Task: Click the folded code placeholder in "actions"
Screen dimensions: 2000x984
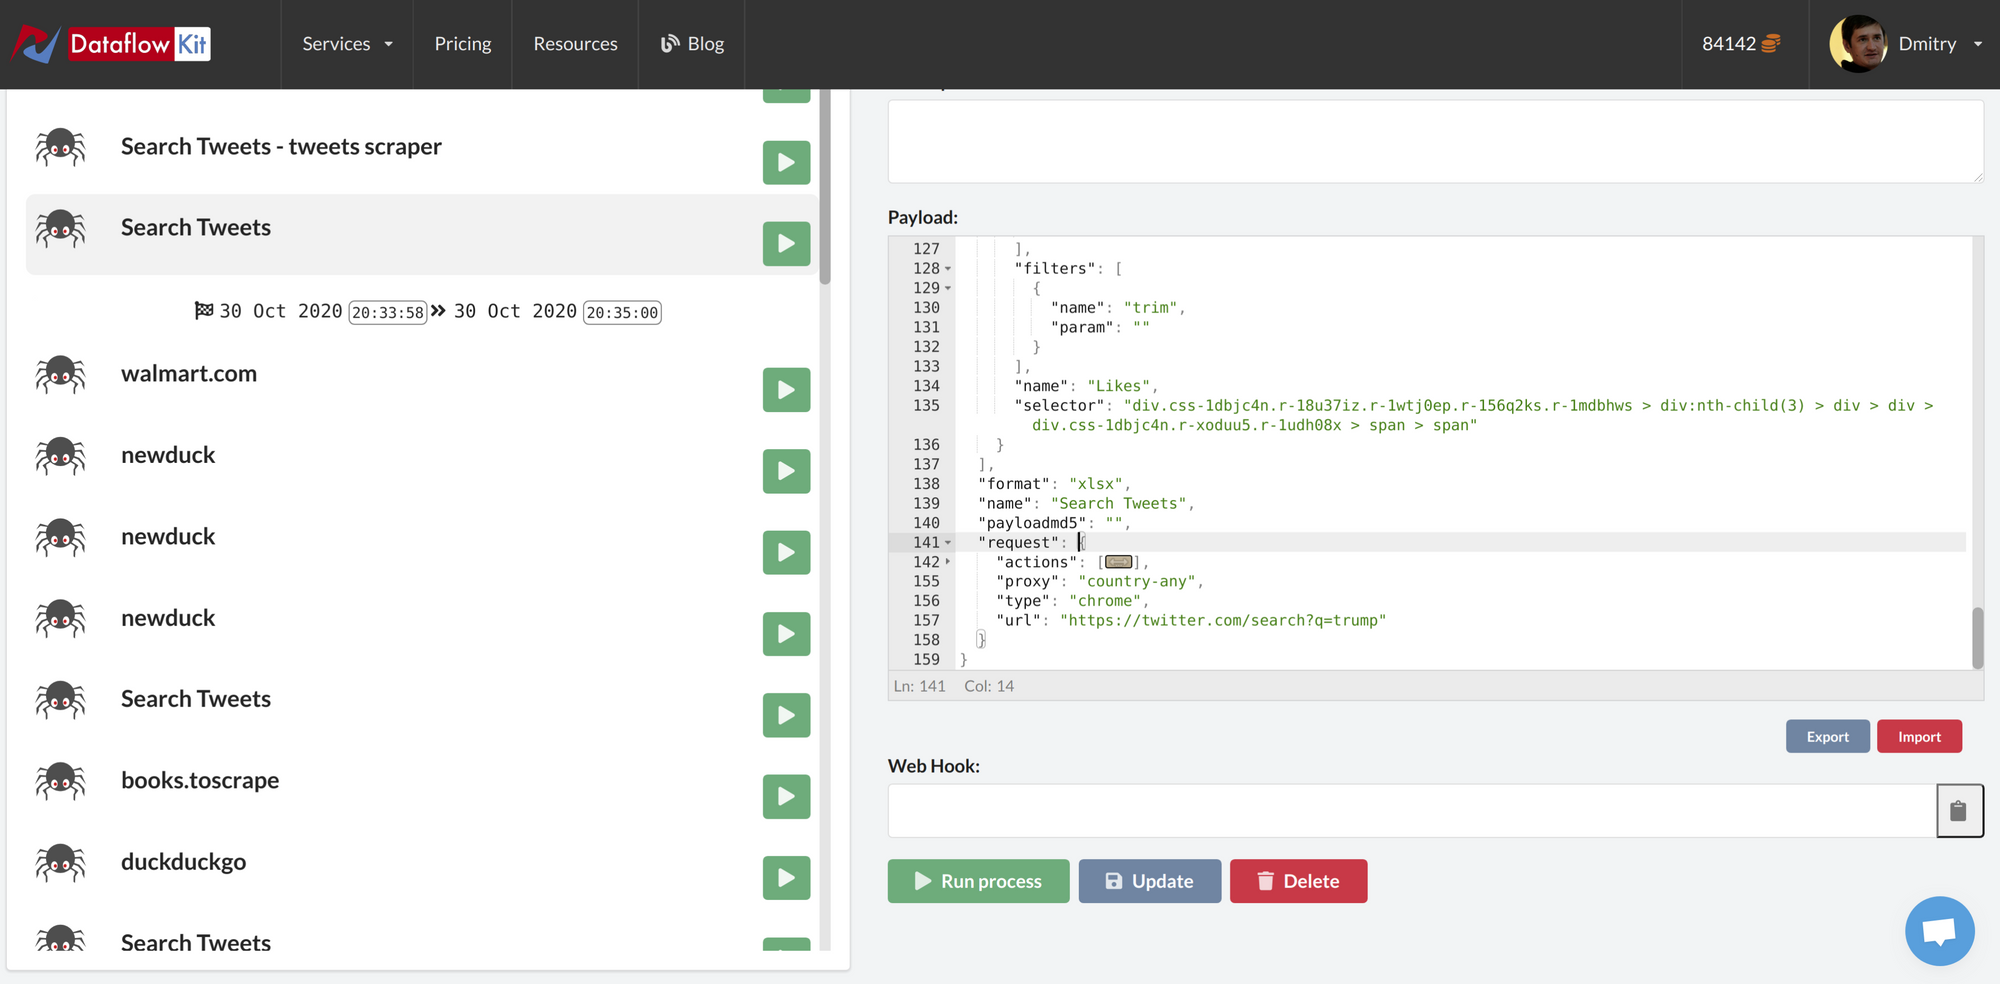Action: click(x=1119, y=562)
